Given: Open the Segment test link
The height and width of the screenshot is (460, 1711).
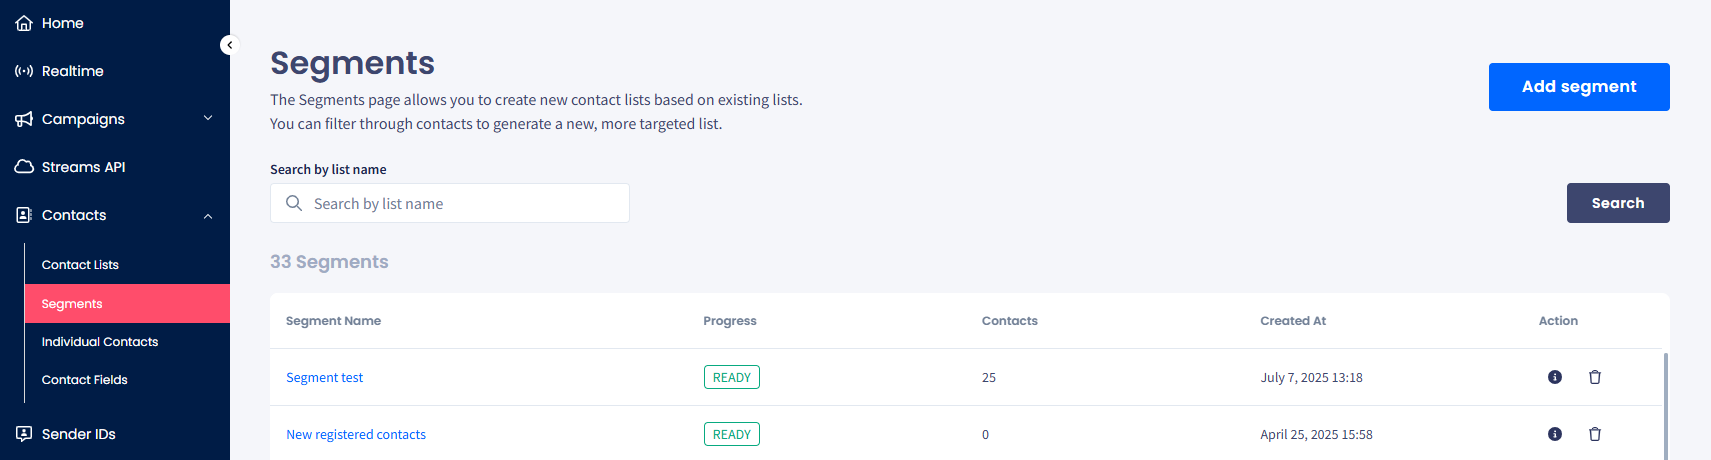Looking at the screenshot, I should [325, 378].
